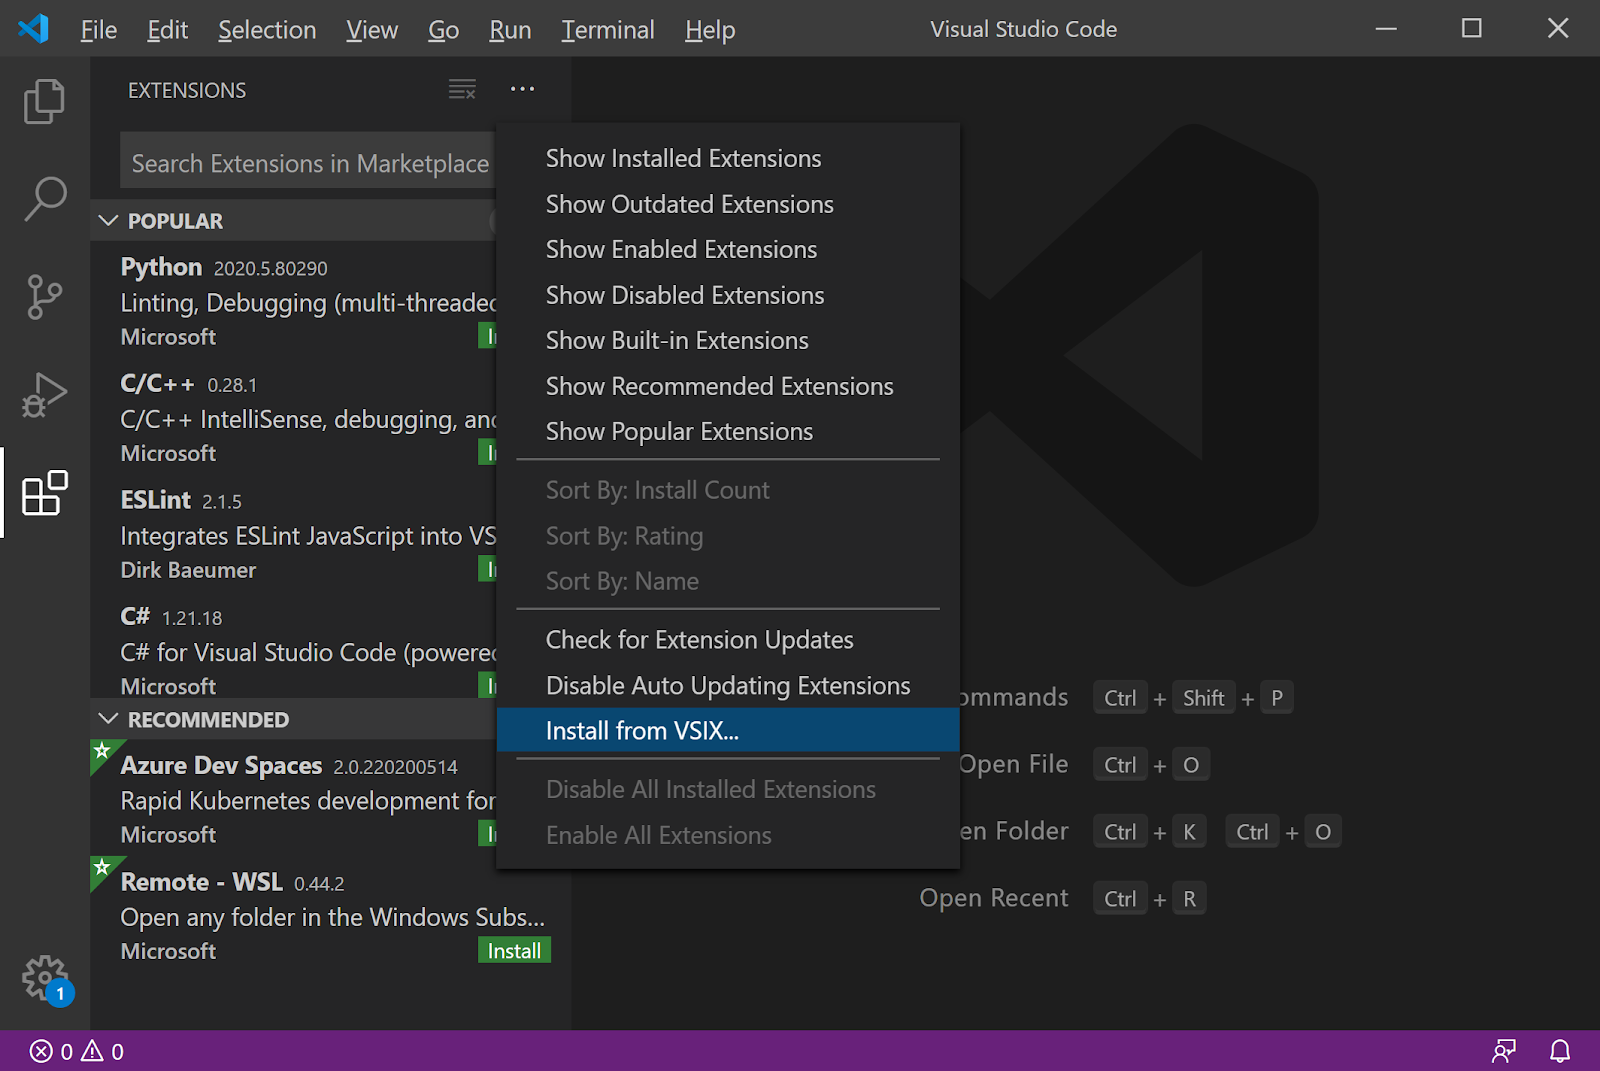
Task: Select Disable Auto Updating Extensions
Action: [728, 686]
